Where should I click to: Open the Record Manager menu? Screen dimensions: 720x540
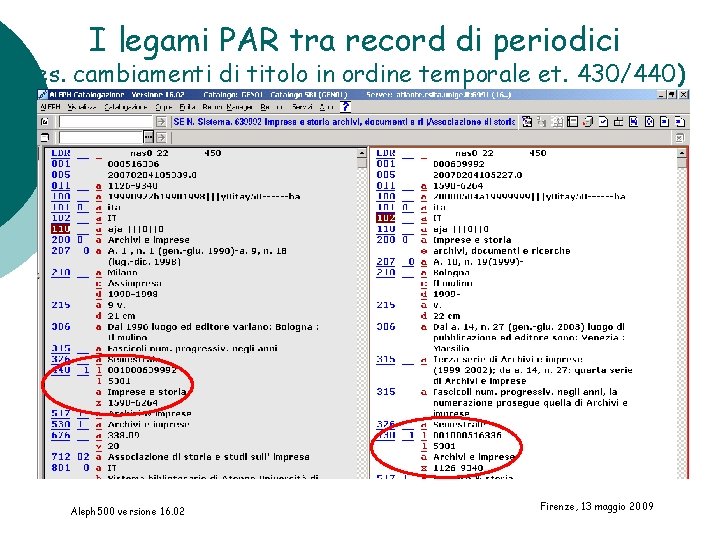(x=227, y=107)
